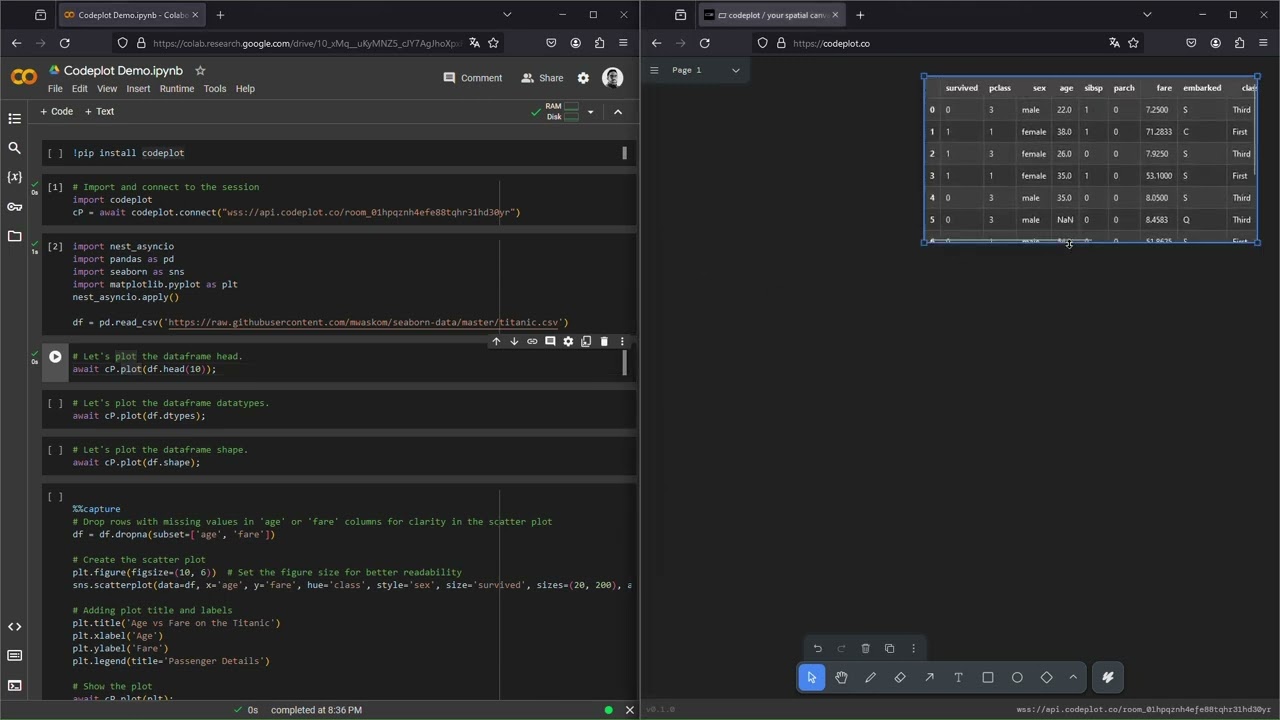The height and width of the screenshot is (720, 1280).
Task: Open Colab code snippets panel
Action: [14, 627]
